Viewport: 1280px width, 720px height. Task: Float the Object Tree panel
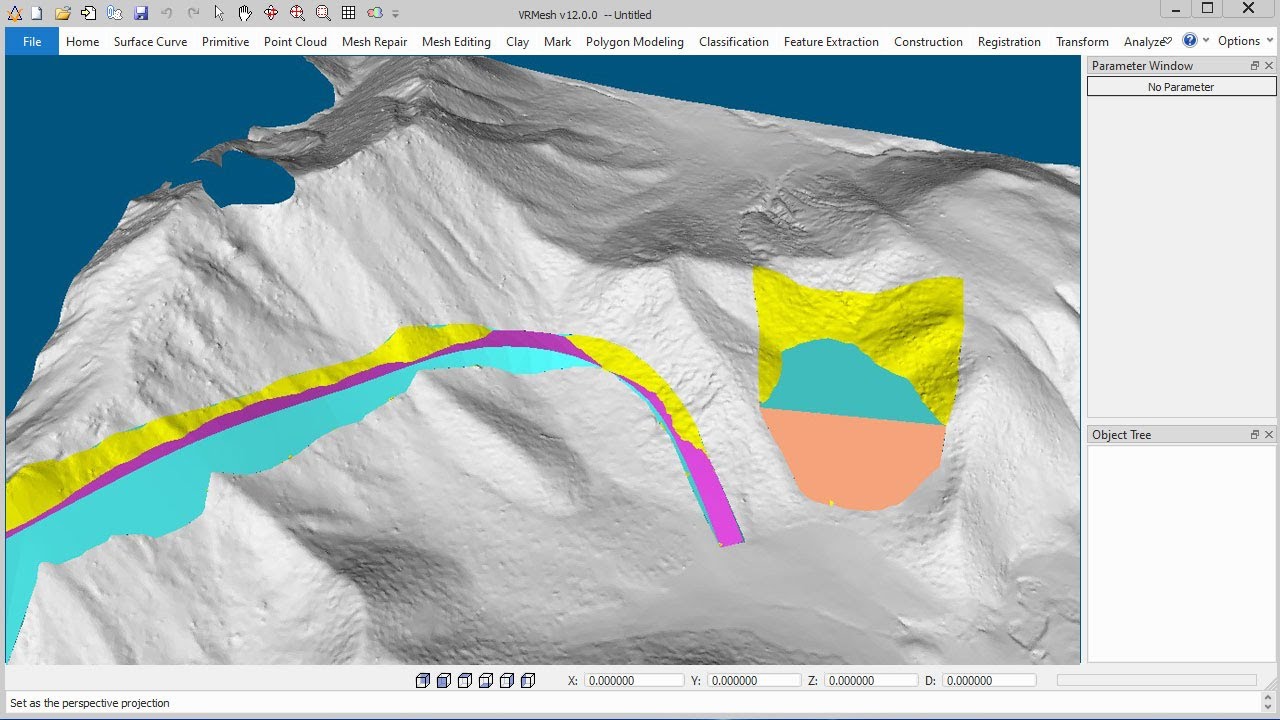point(1255,435)
